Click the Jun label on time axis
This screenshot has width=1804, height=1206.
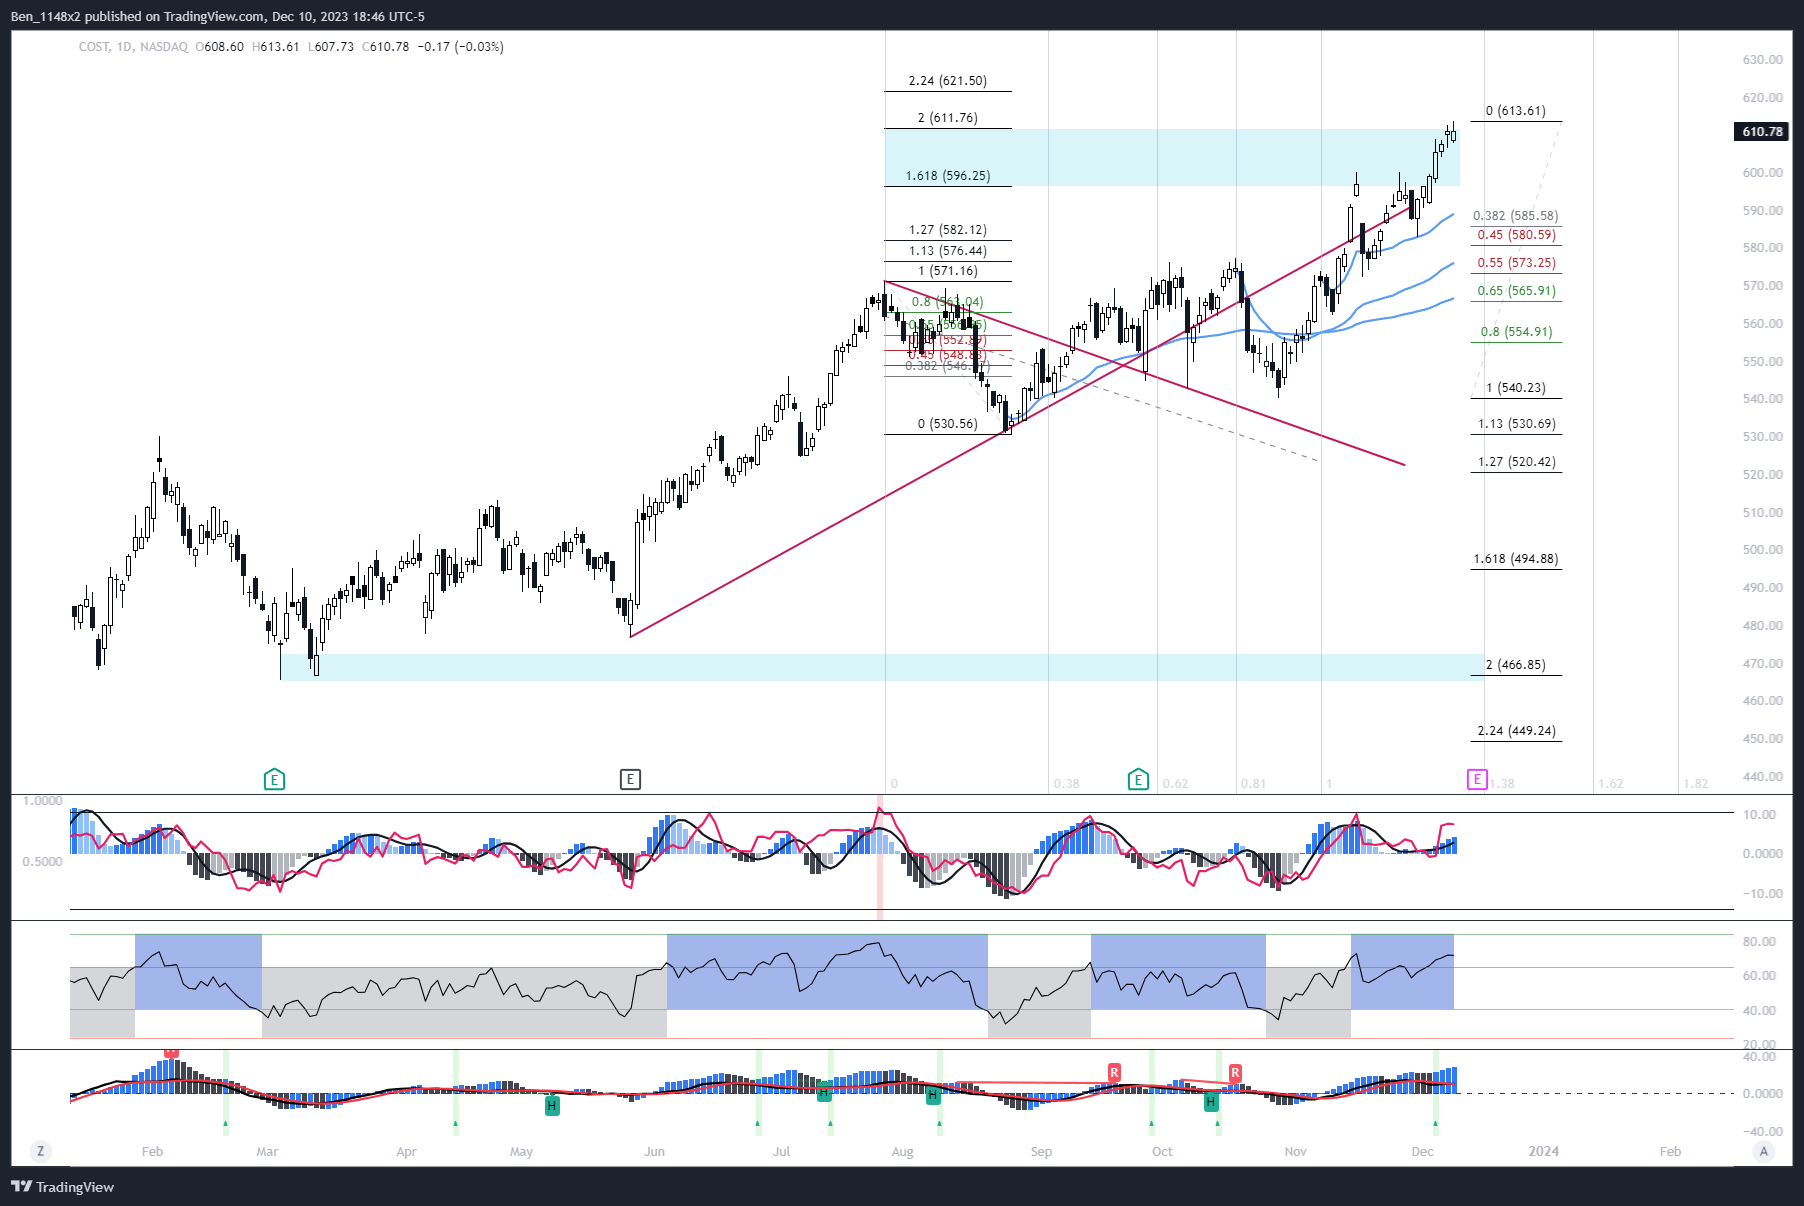pyautogui.click(x=654, y=1152)
